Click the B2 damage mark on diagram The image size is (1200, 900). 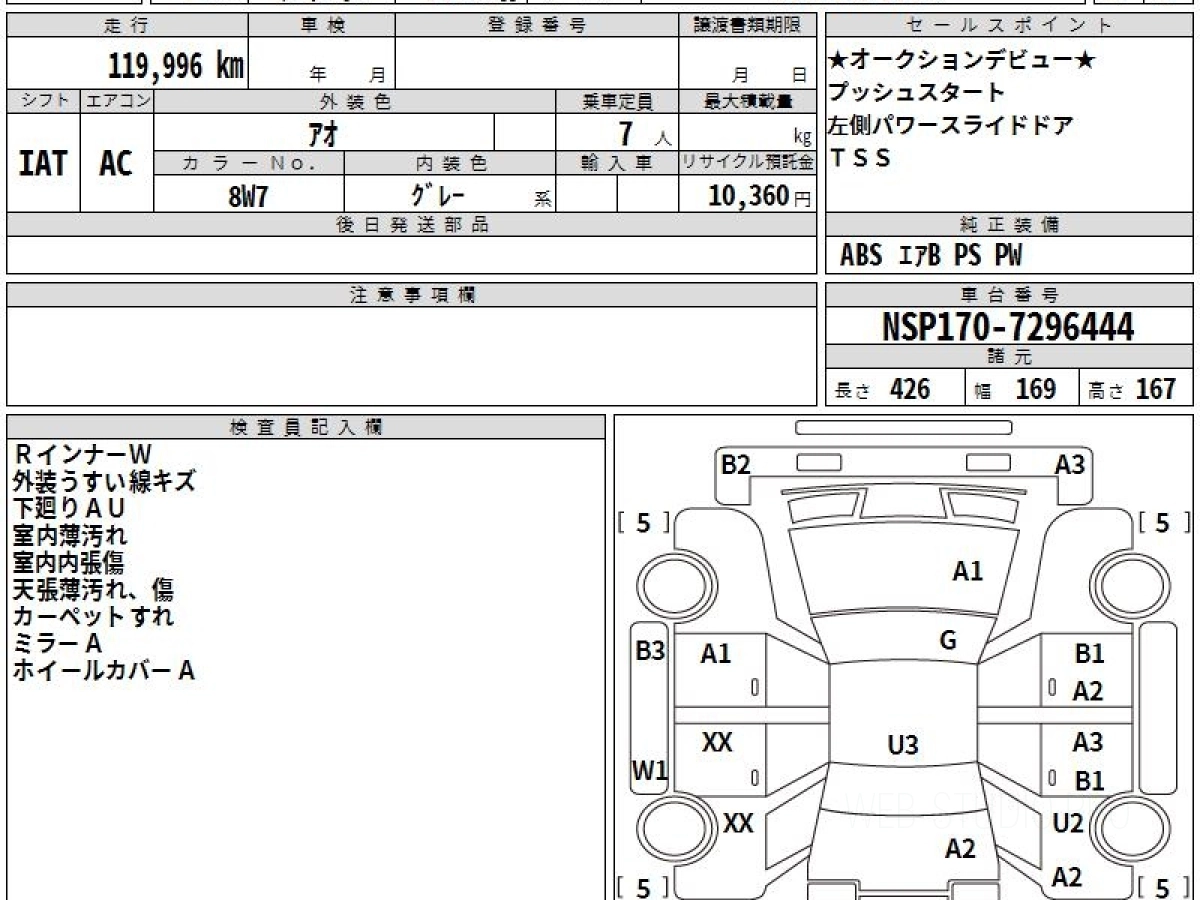tap(736, 464)
